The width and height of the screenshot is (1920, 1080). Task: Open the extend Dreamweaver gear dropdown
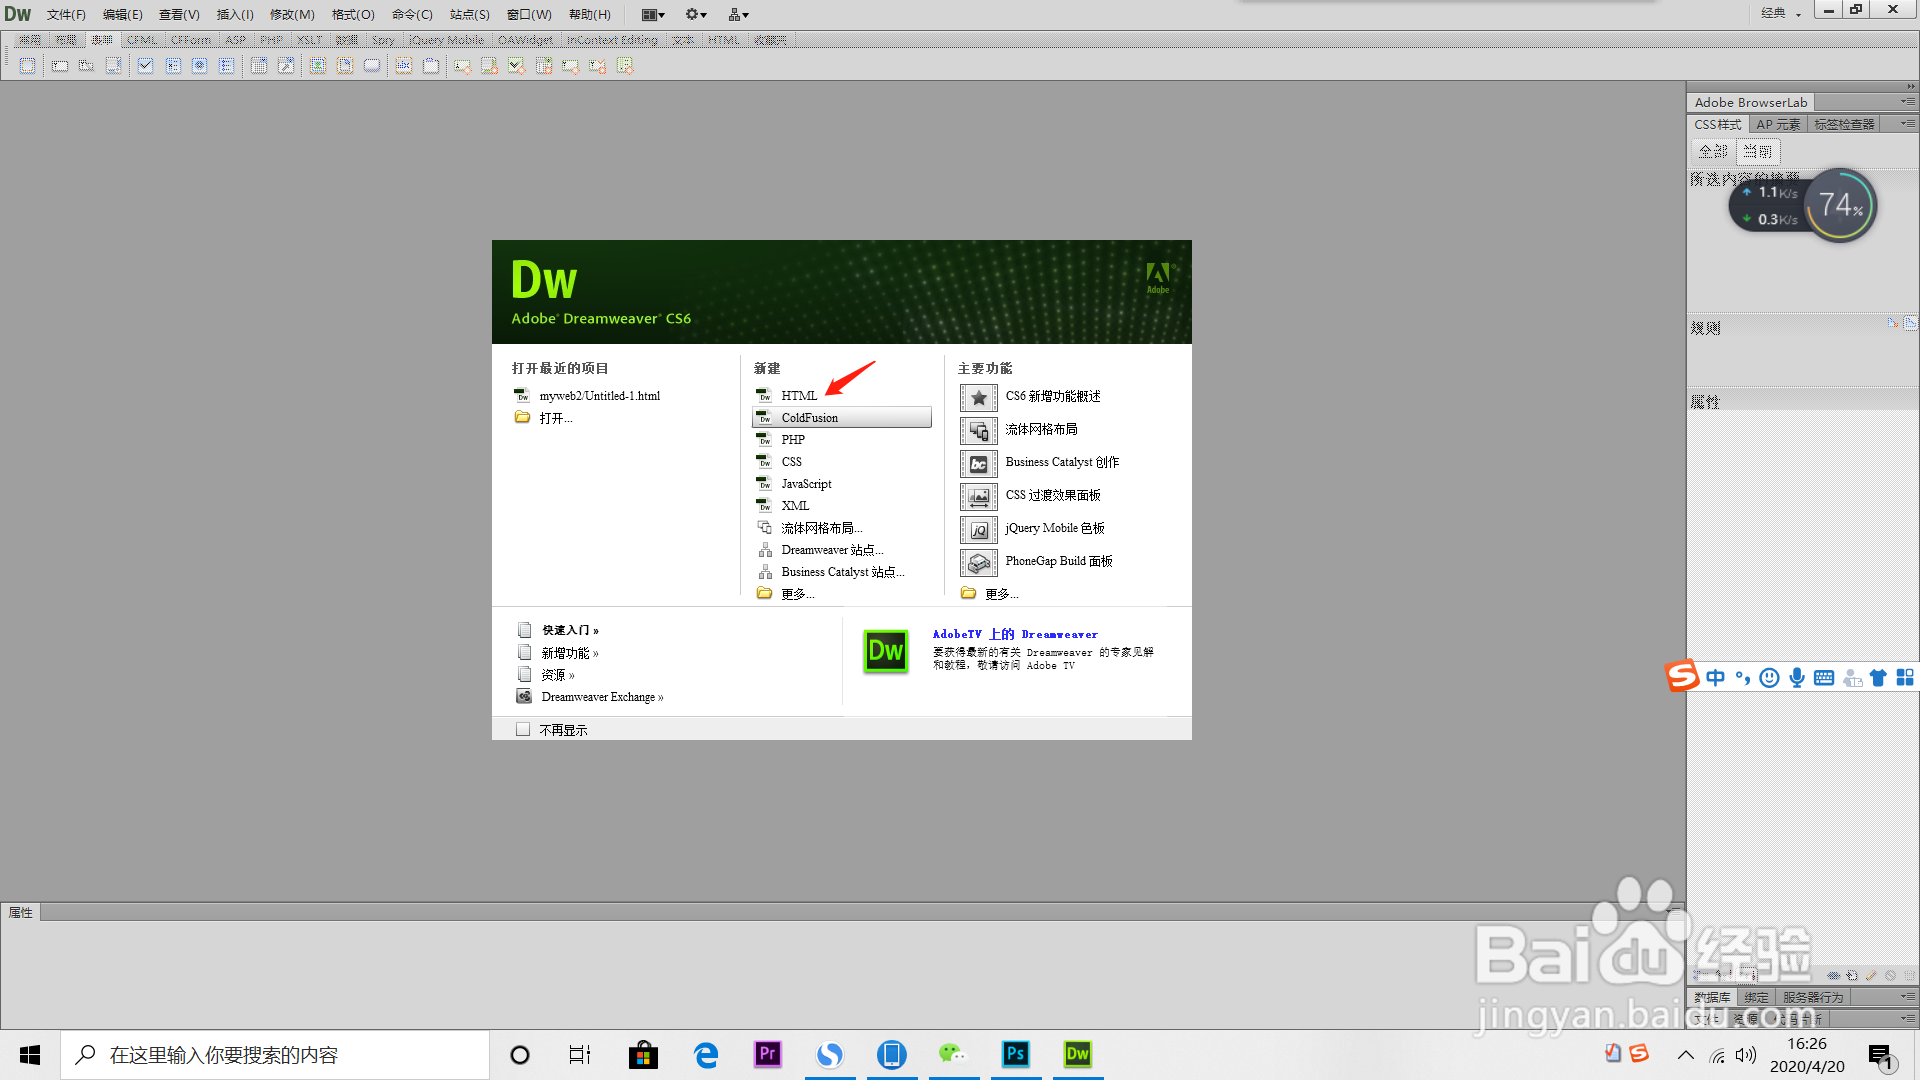(x=696, y=14)
